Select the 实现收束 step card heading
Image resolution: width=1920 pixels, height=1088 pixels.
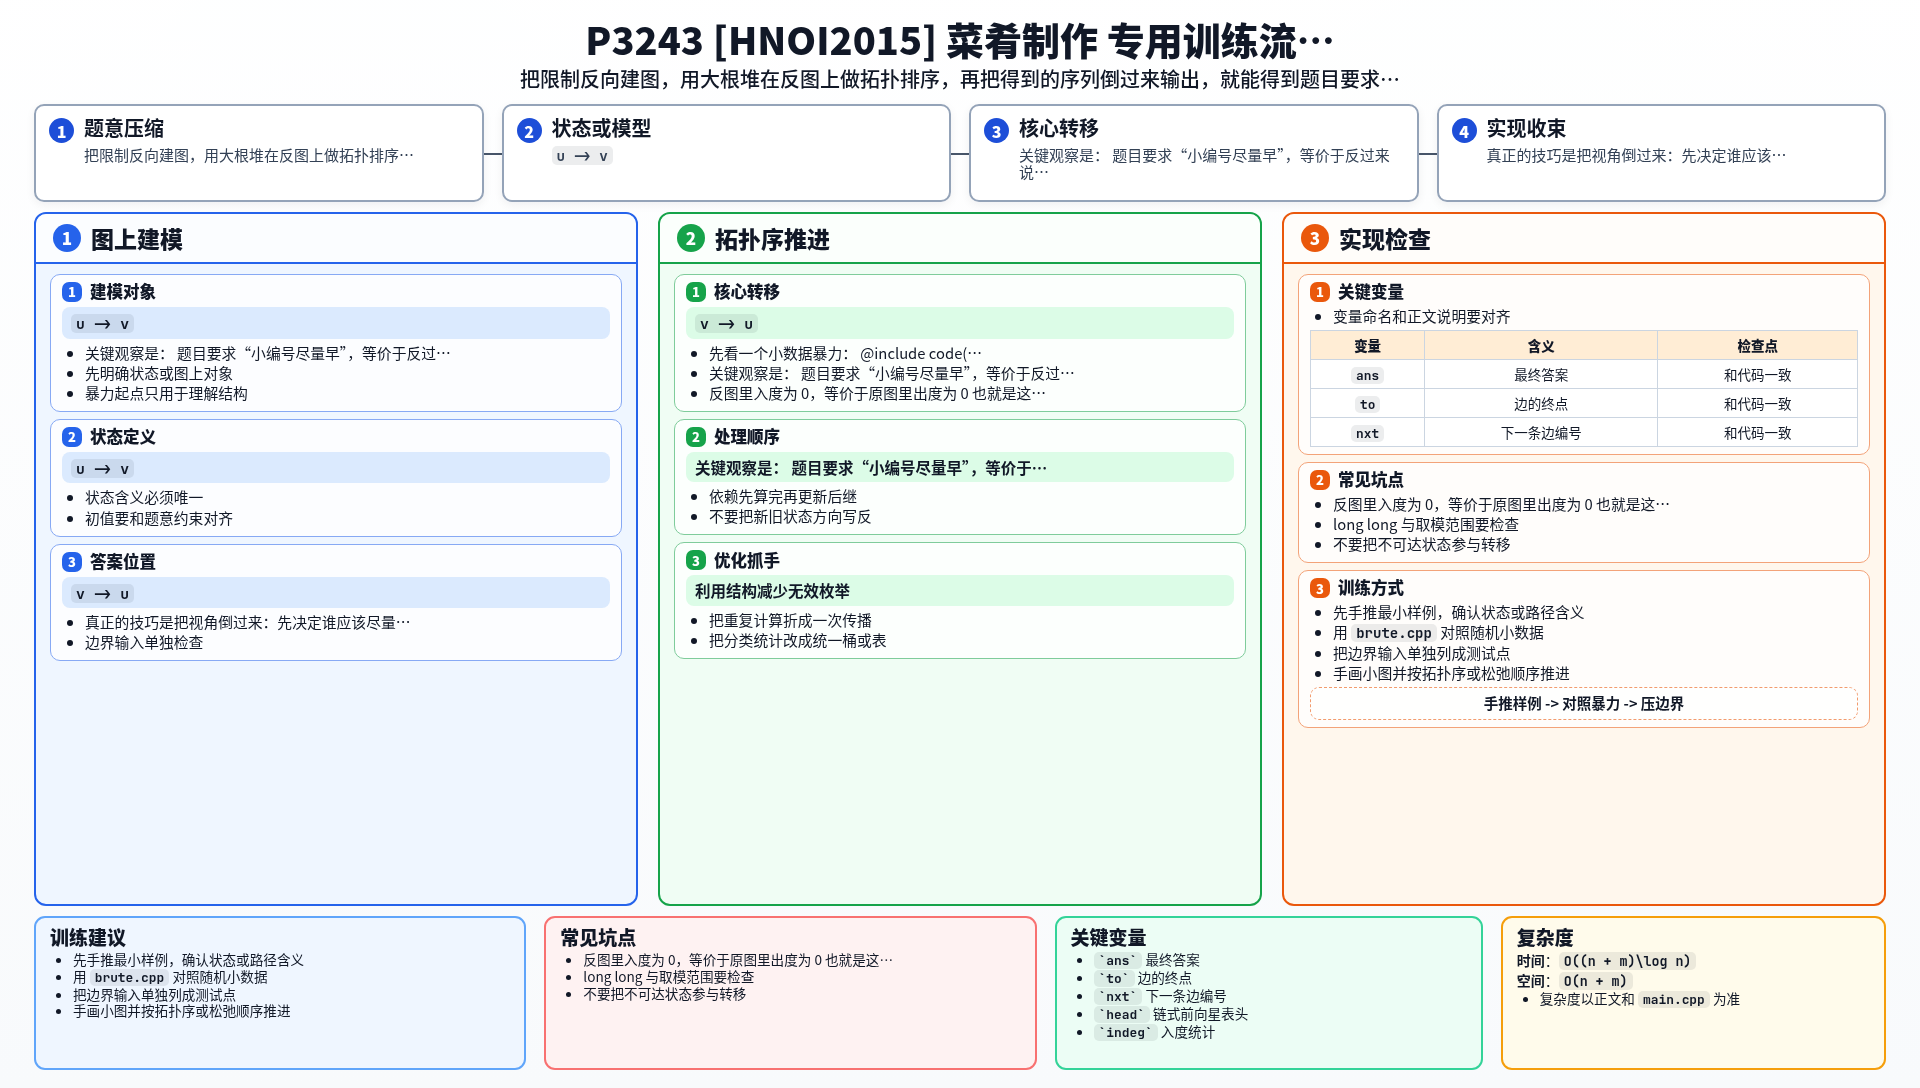point(1525,129)
